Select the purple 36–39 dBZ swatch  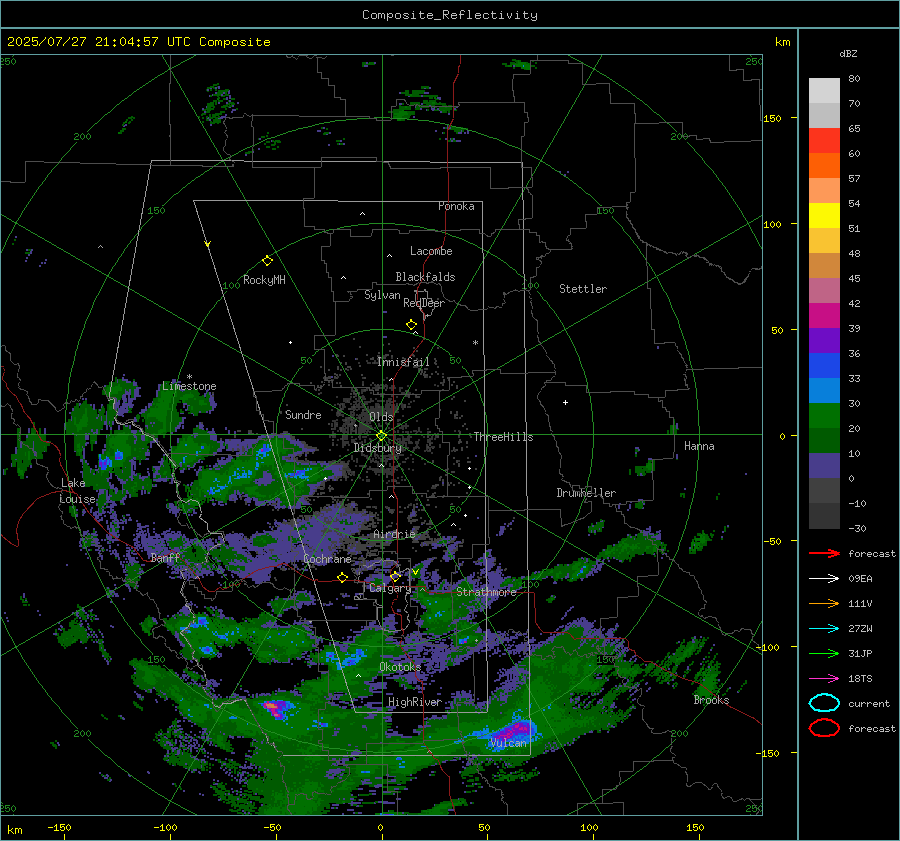(x=824, y=340)
